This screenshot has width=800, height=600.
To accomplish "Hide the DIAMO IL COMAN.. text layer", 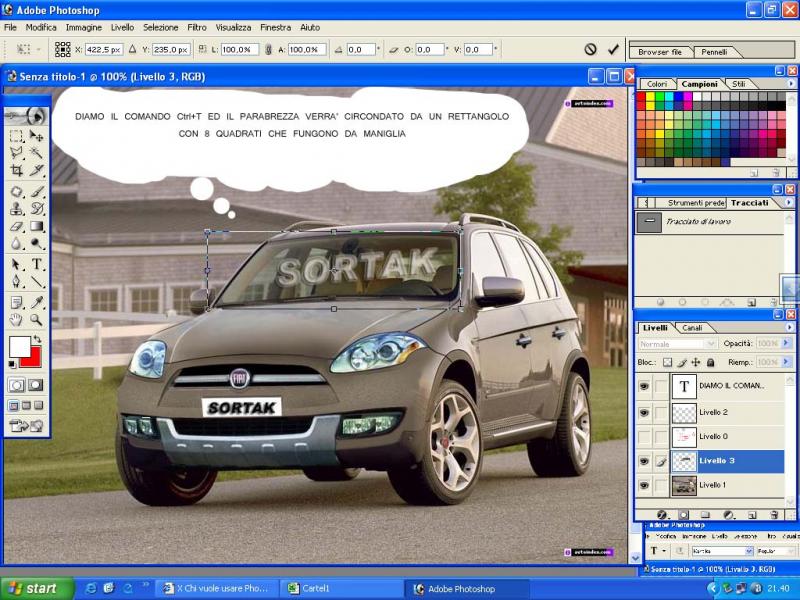I will tap(644, 386).
